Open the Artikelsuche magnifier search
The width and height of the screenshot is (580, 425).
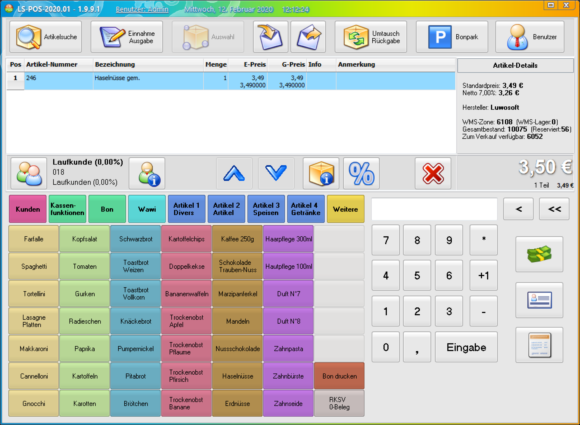coord(45,37)
